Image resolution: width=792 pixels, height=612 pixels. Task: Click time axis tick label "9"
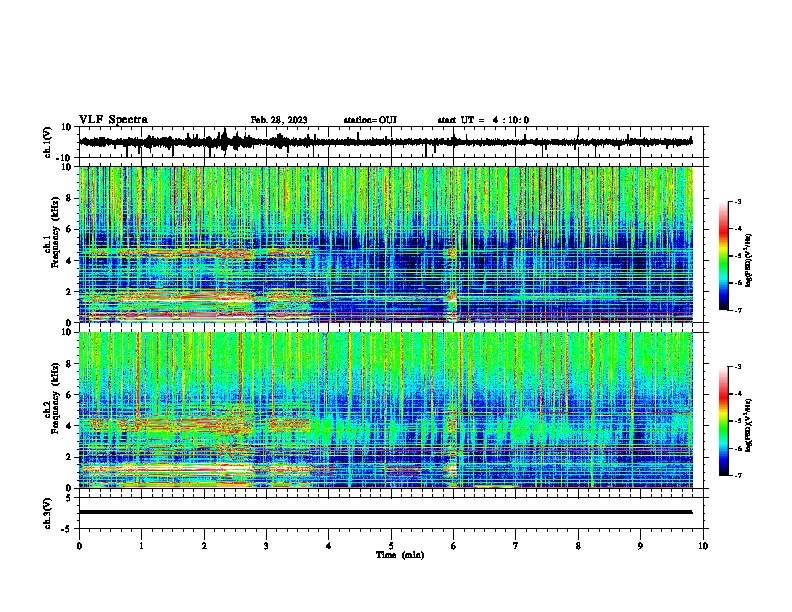(x=640, y=546)
